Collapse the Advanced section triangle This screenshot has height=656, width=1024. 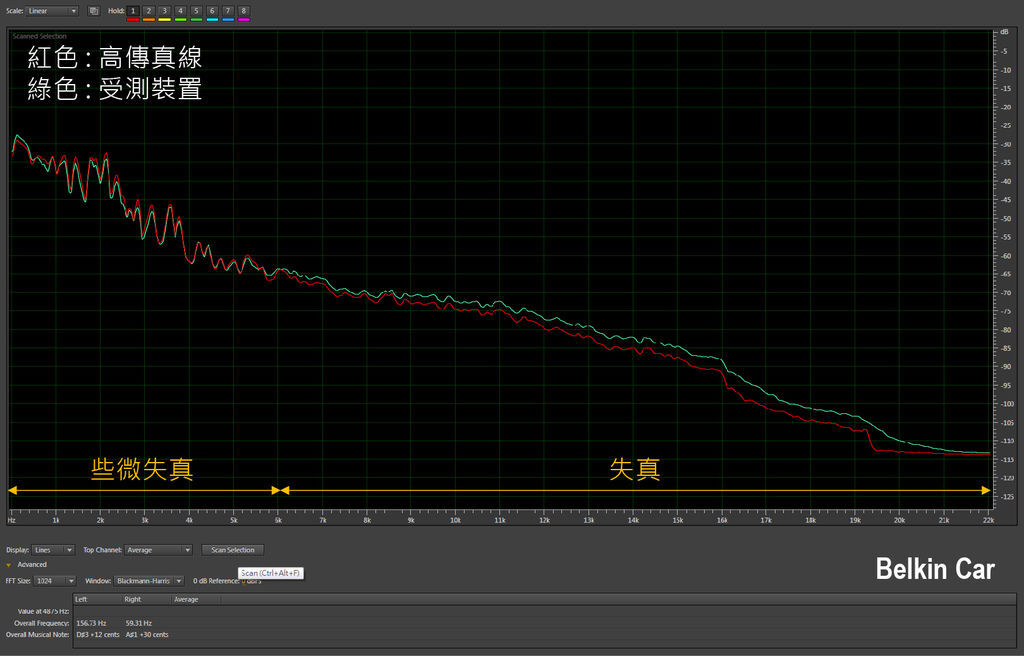[x=10, y=565]
